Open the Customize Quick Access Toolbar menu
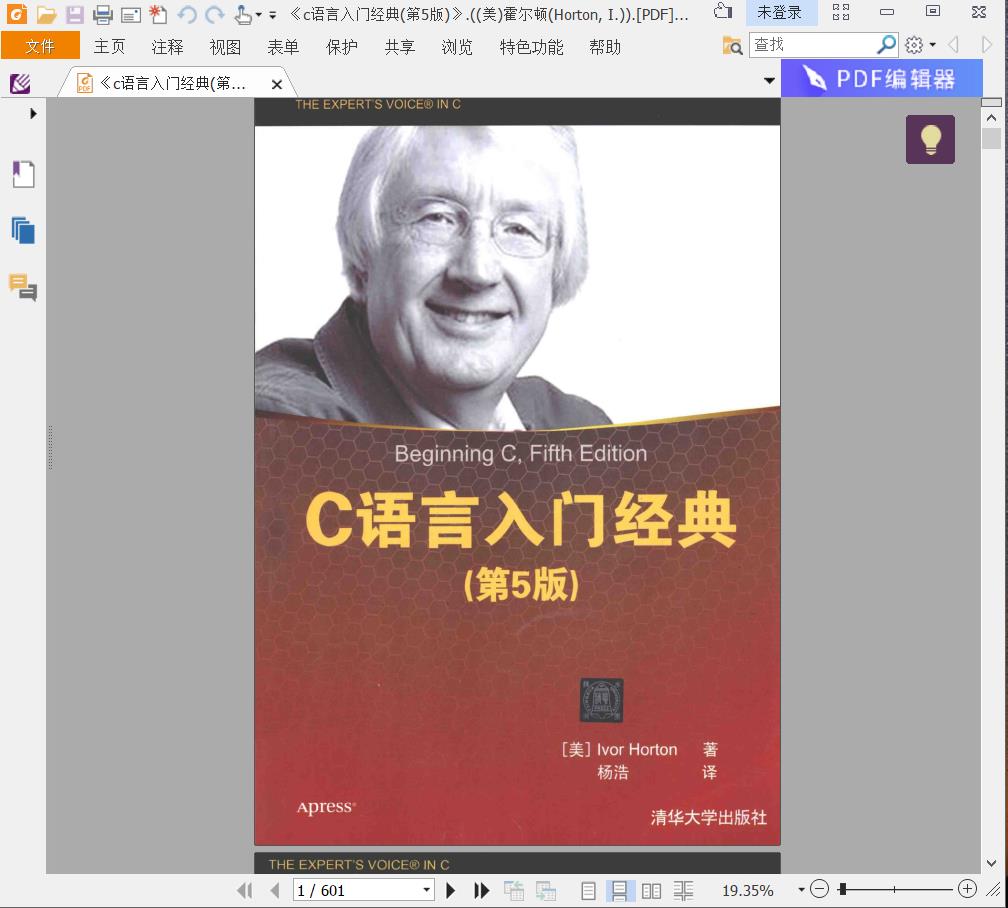This screenshot has height=908, width=1008. (273, 15)
